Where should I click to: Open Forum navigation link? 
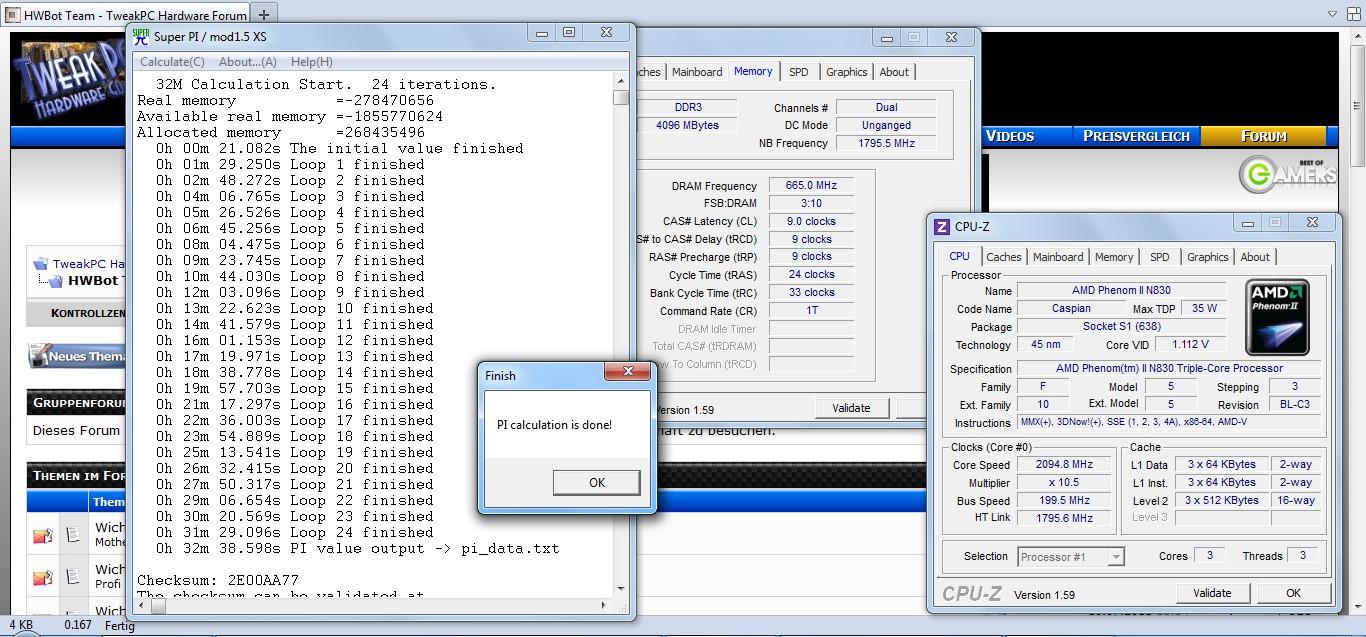pyautogui.click(x=1264, y=136)
